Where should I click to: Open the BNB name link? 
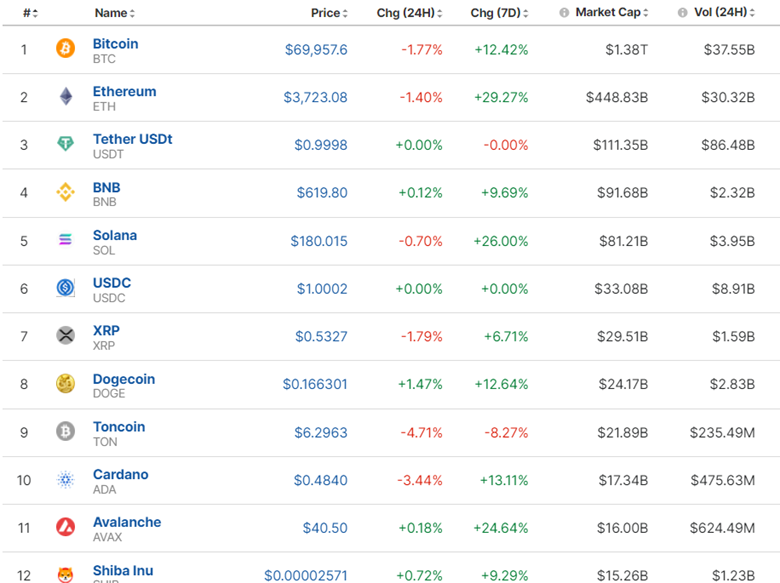coord(106,188)
